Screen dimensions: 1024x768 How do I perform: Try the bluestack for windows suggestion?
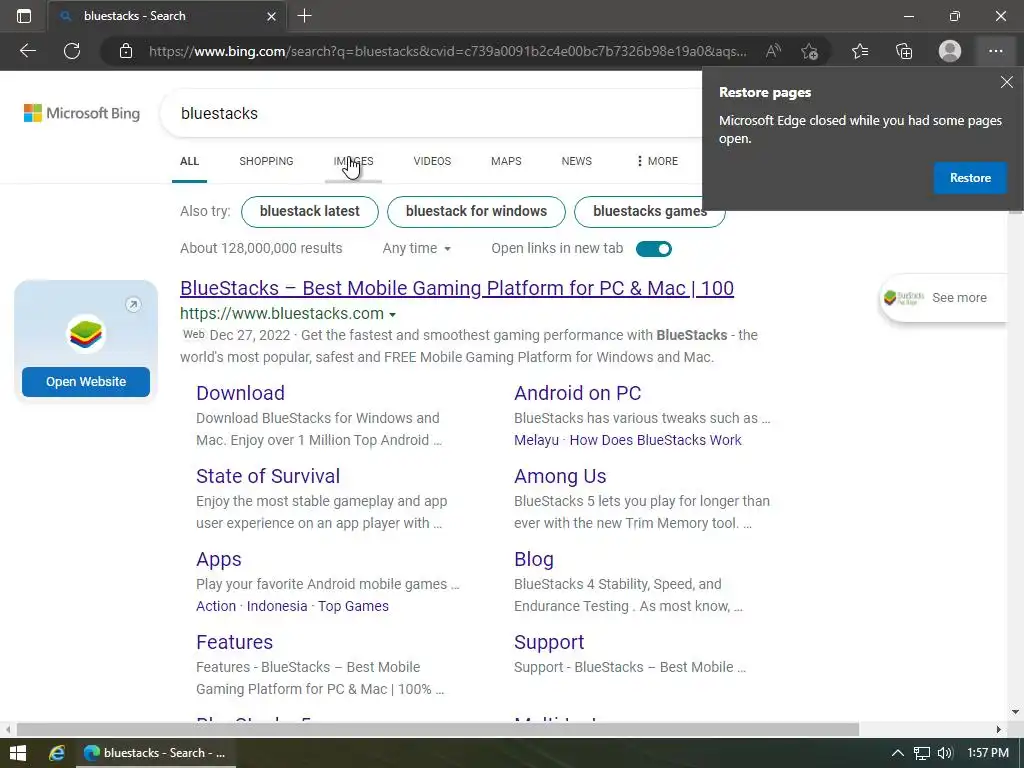476,212
